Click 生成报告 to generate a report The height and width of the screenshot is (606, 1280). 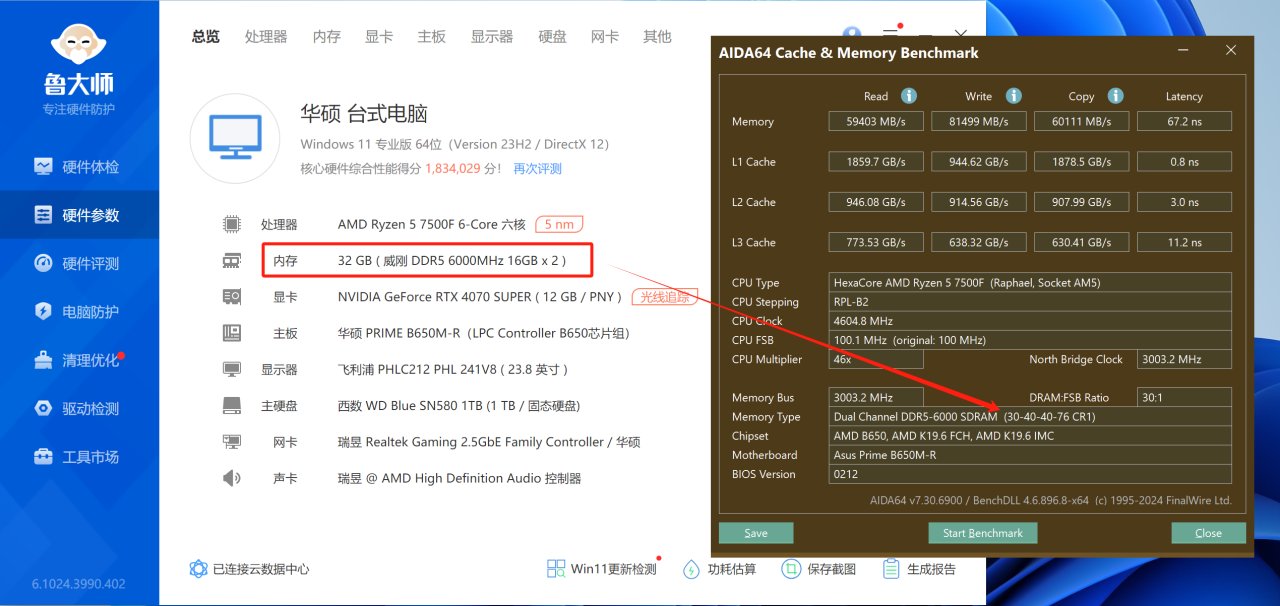click(919, 569)
